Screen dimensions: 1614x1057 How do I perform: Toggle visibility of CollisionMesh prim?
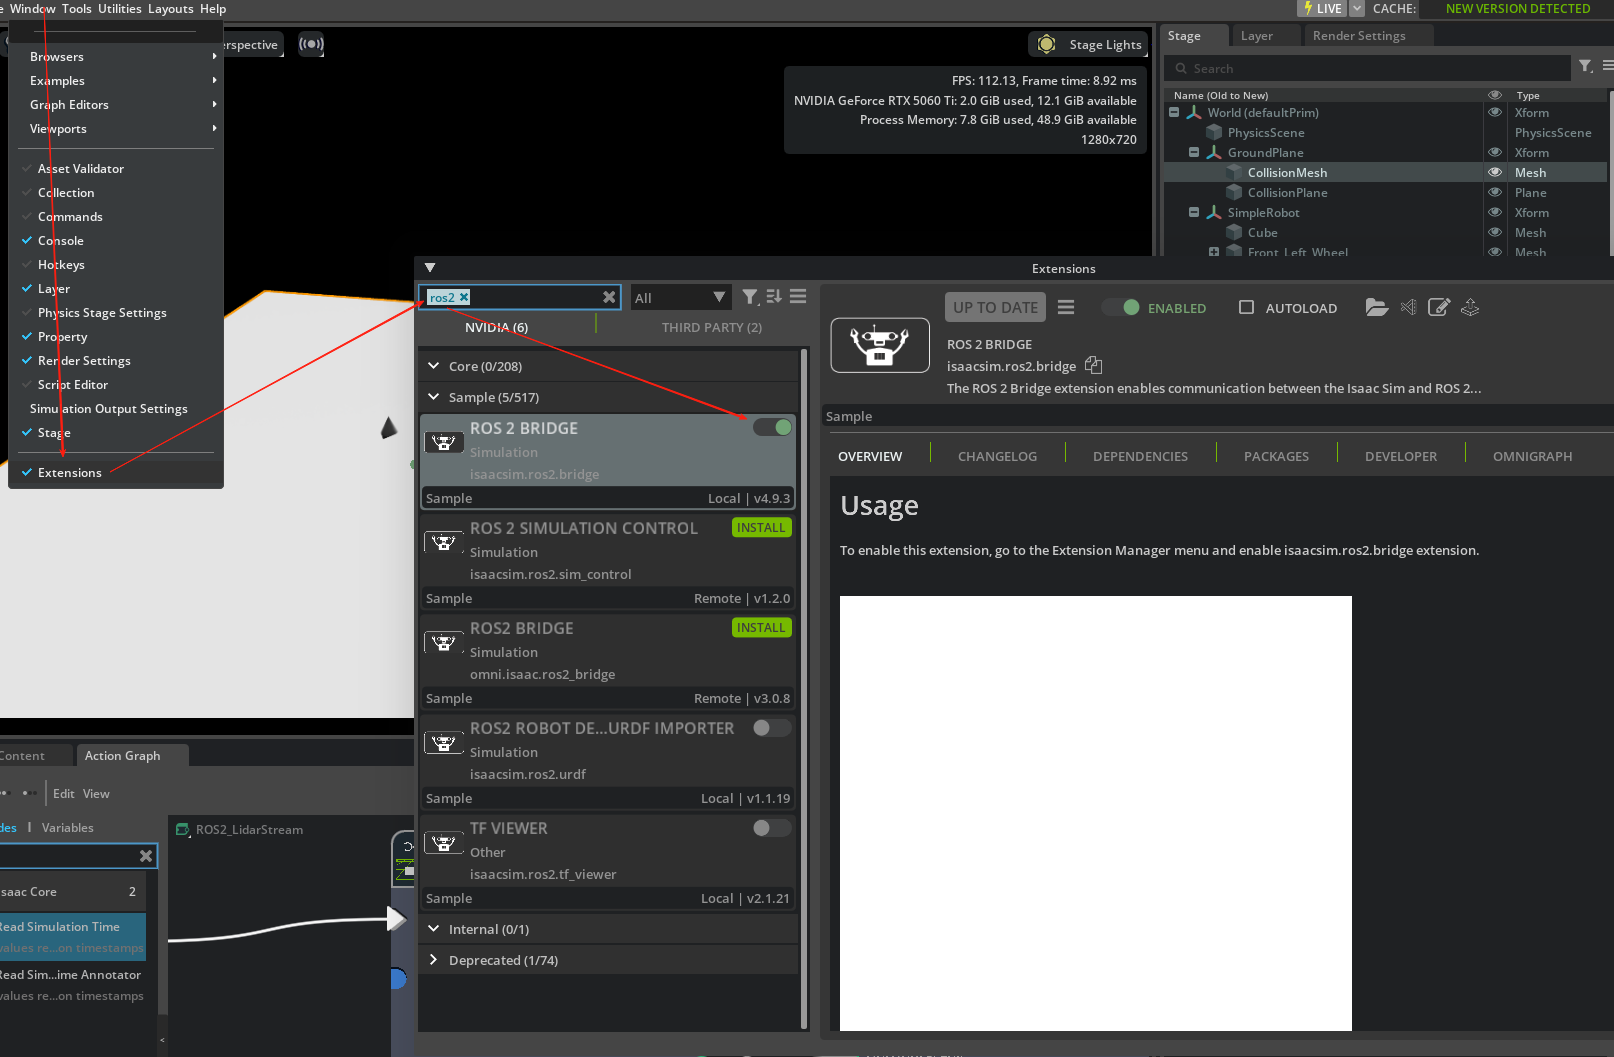pyautogui.click(x=1495, y=173)
